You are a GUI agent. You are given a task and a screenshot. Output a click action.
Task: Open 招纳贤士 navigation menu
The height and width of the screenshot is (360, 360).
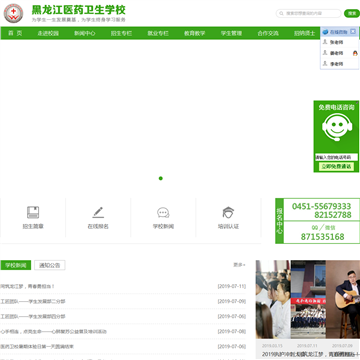click(x=304, y=33)
